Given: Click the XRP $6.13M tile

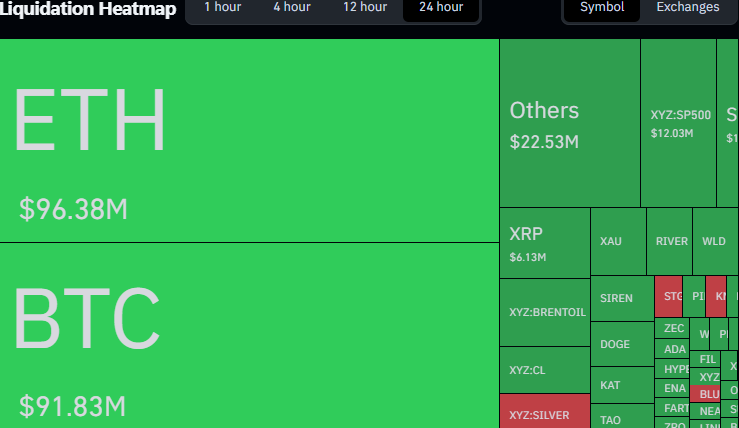Looking at the screenshot, I should point(544,243).
